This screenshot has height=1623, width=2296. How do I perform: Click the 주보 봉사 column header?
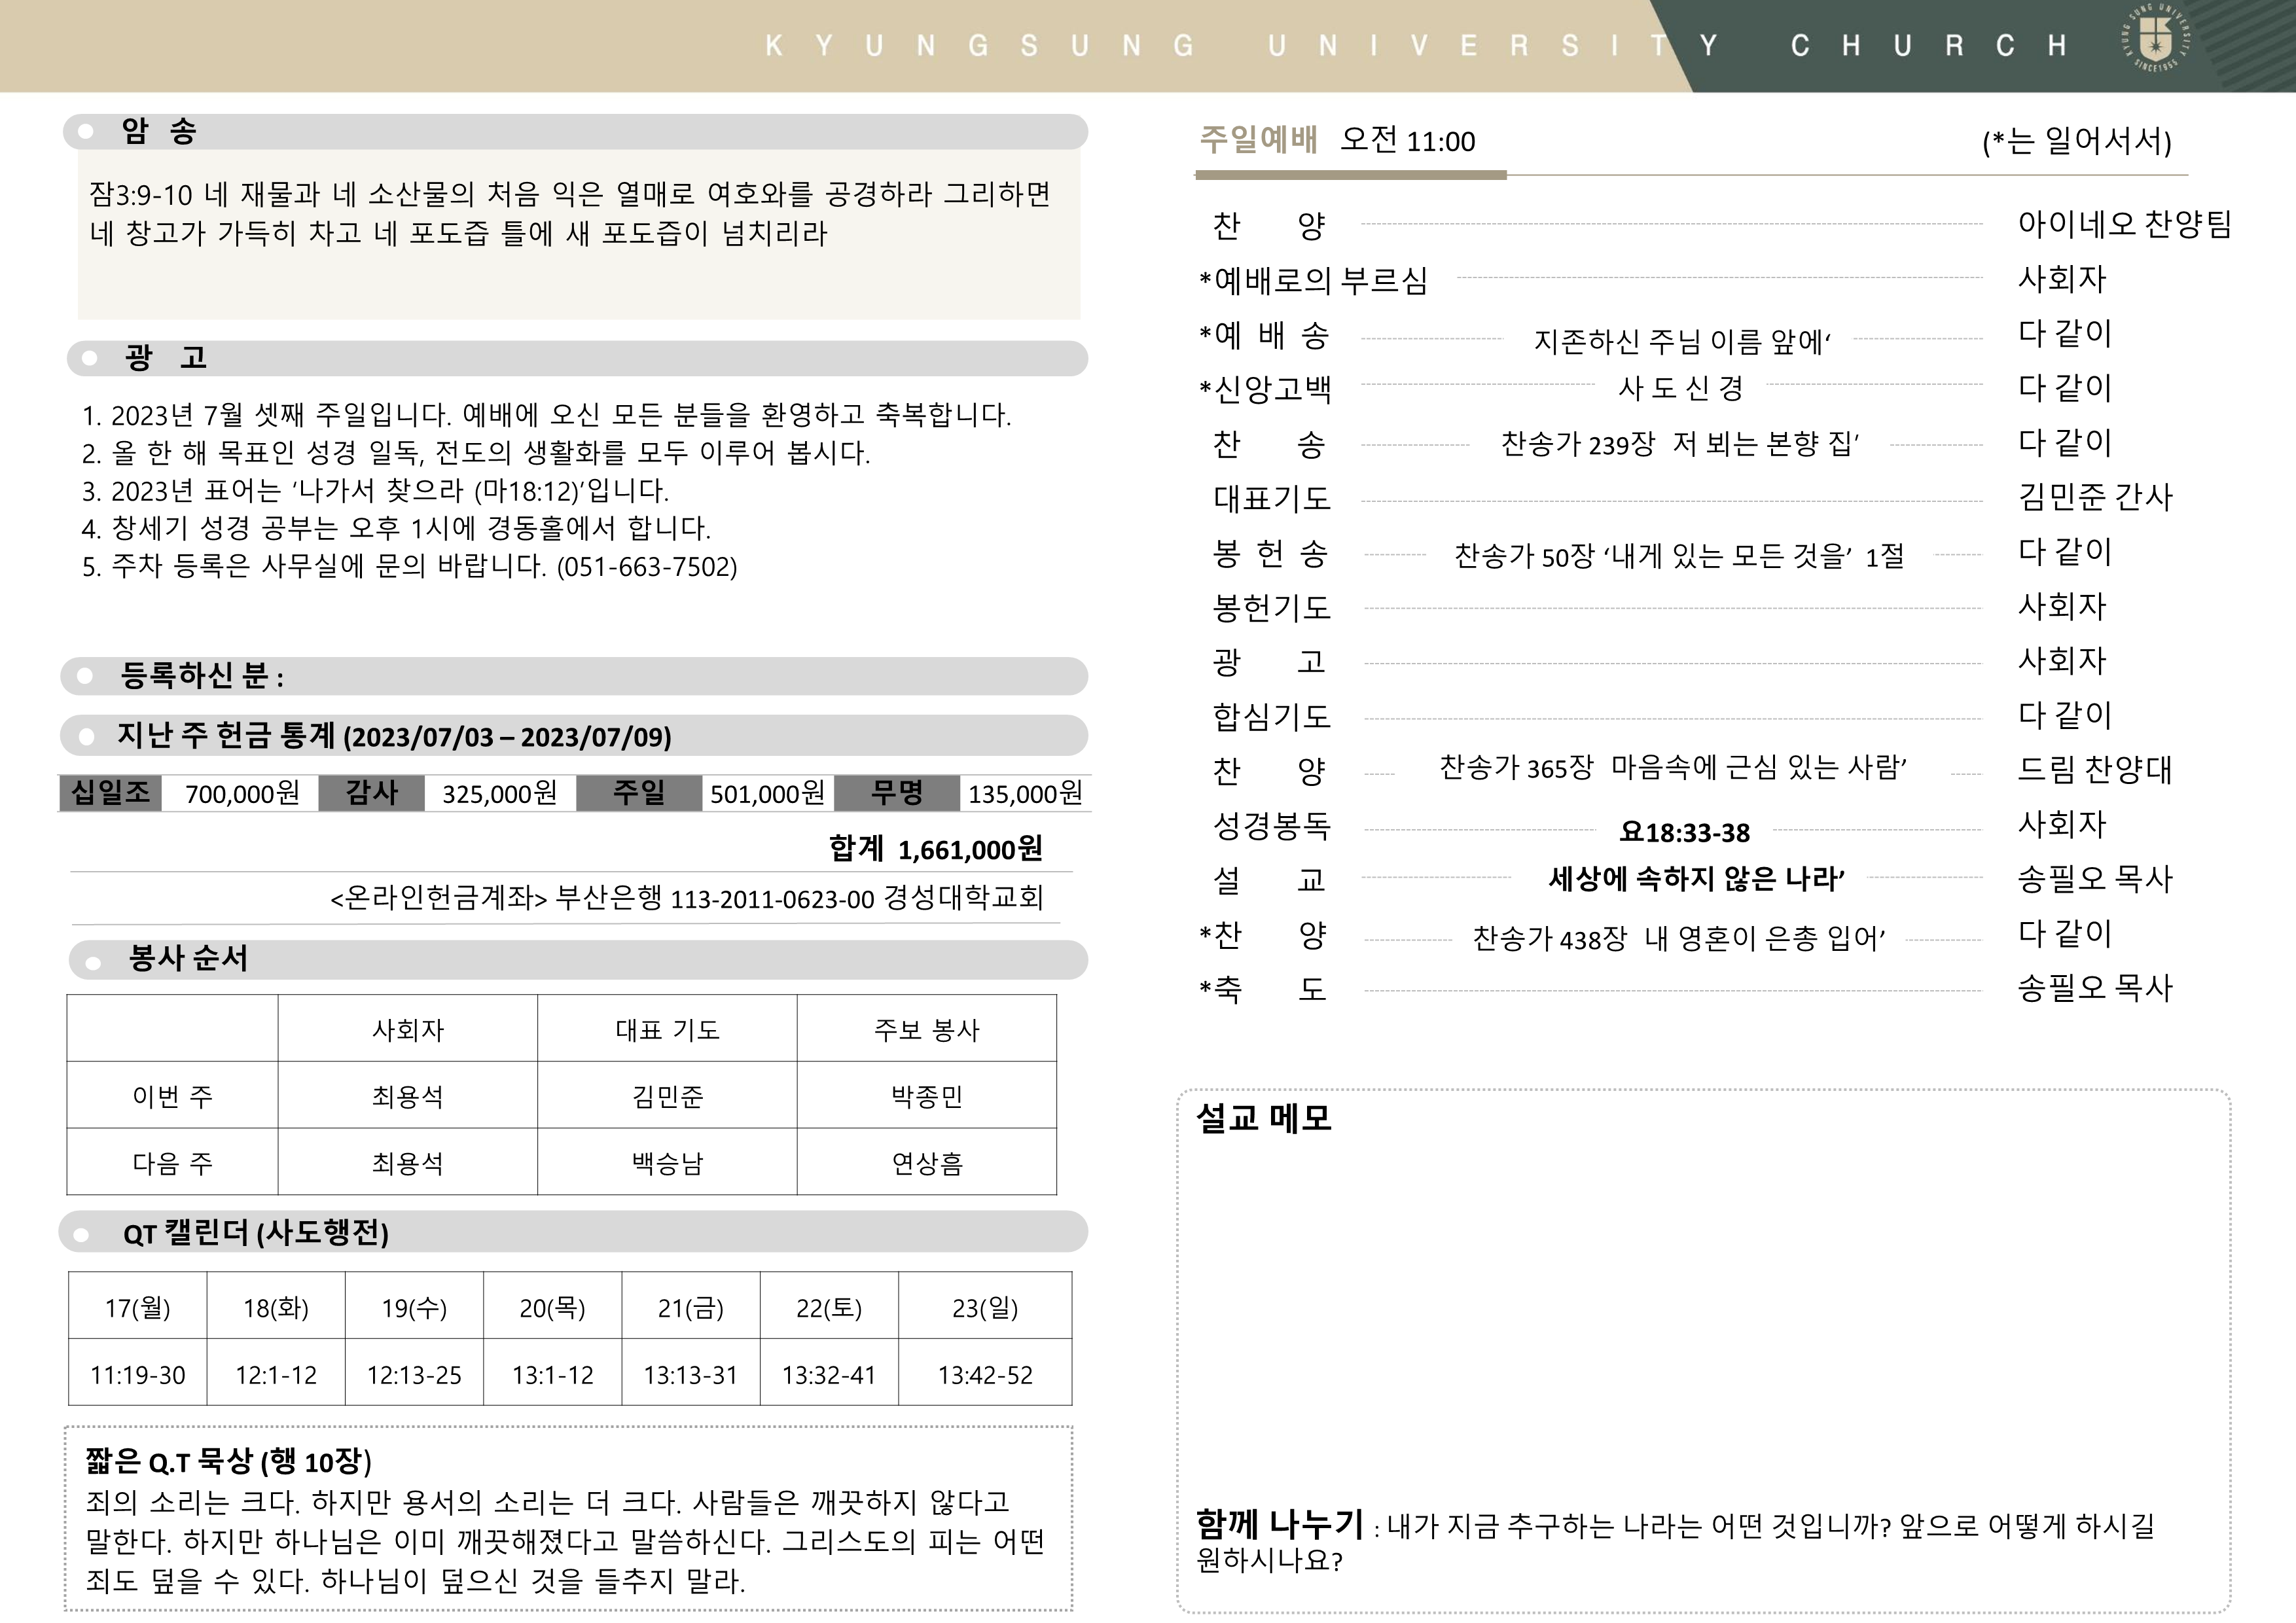coord(926,1029)
